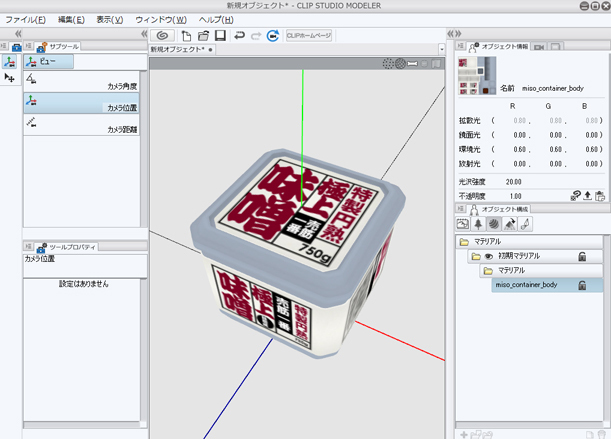Open the 編集 menu
The height and width of the screenshot is (439, 611).
pos(71,20)
